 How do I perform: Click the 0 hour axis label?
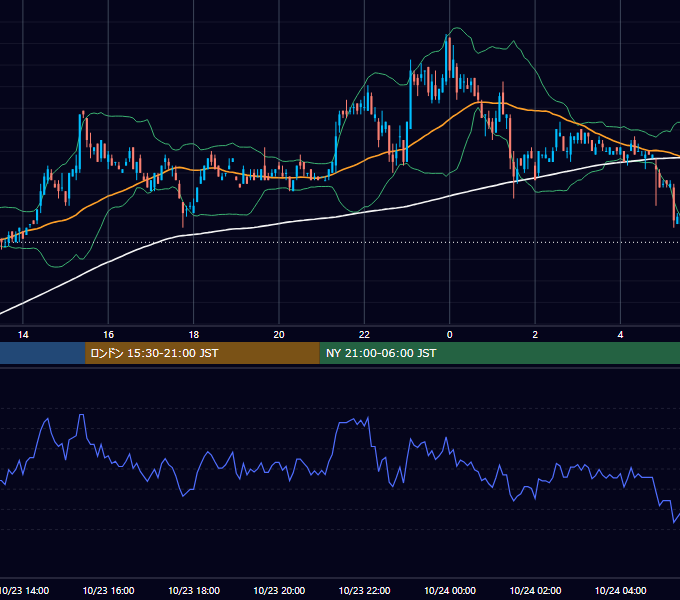tap(450, 335)
